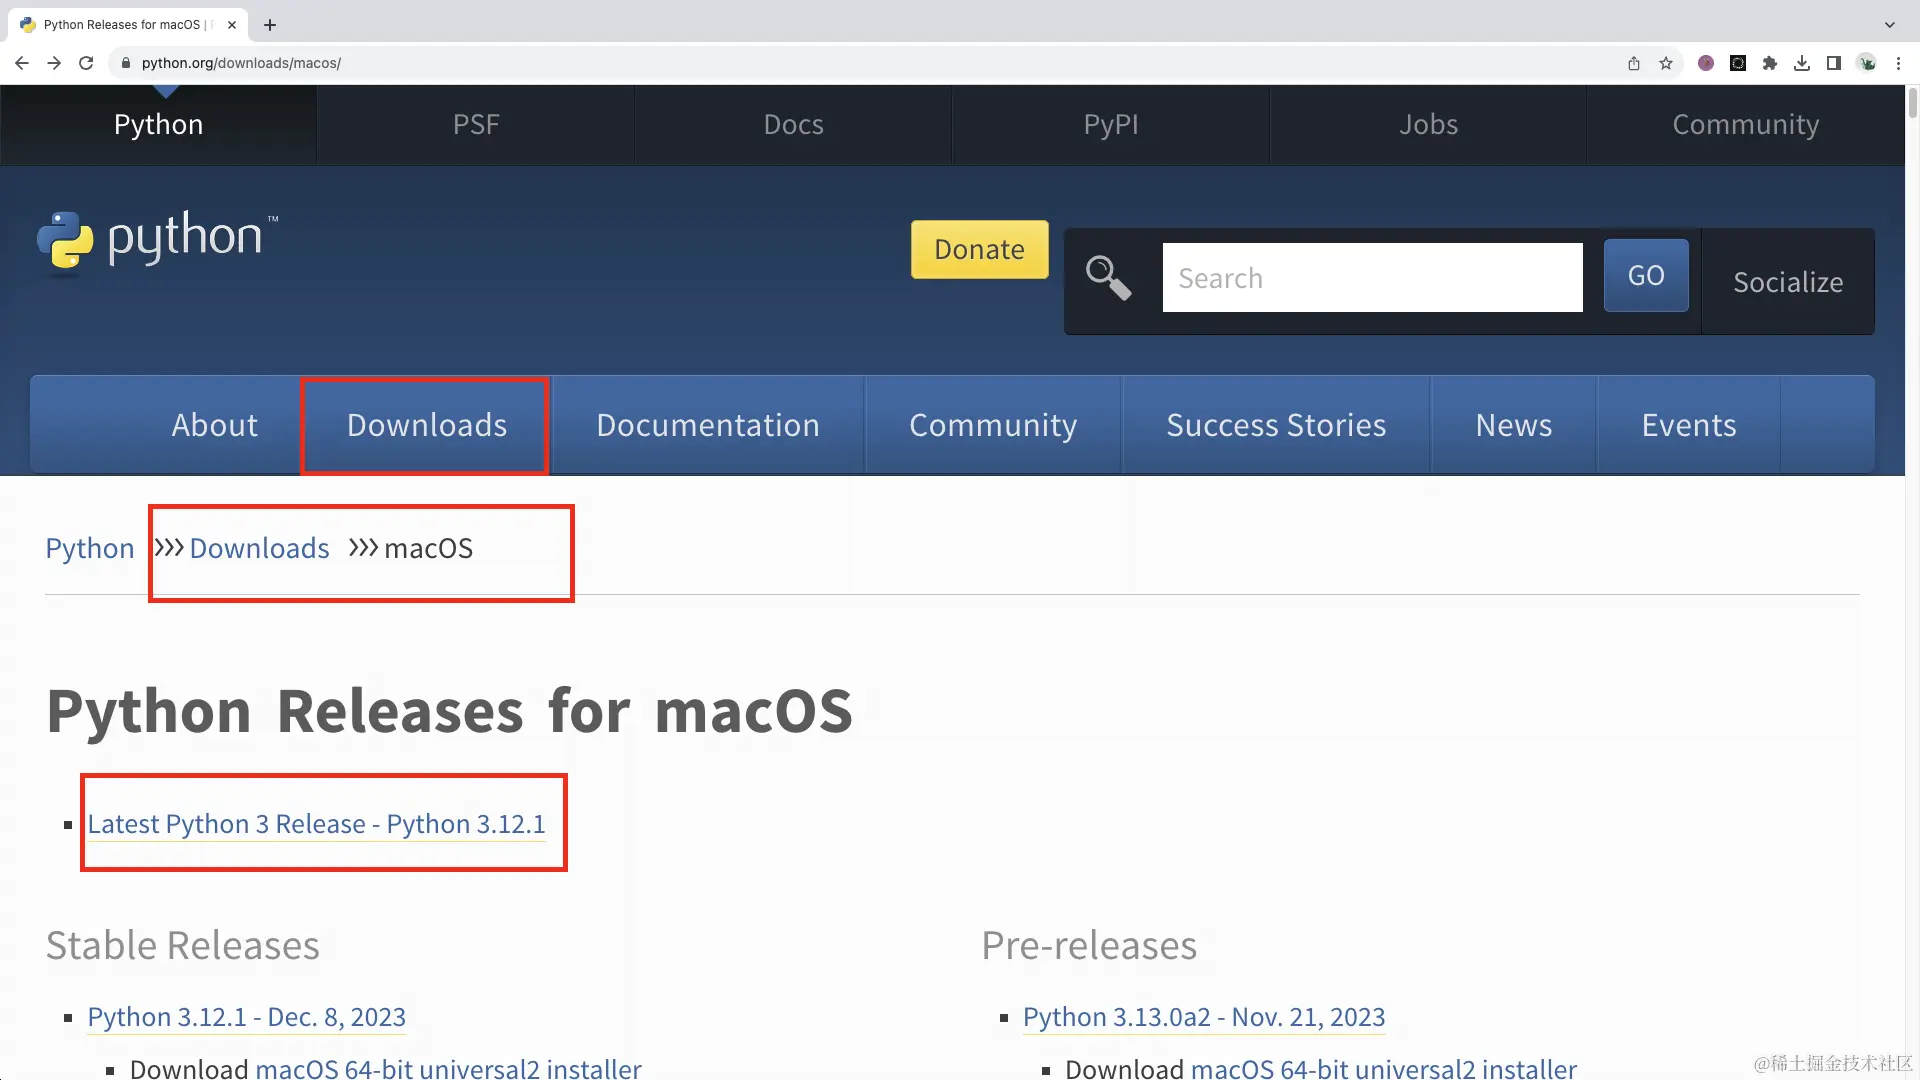1920x1080 pixels.
Task: Open Community in main navigation bar
Action: pos(993,425)
